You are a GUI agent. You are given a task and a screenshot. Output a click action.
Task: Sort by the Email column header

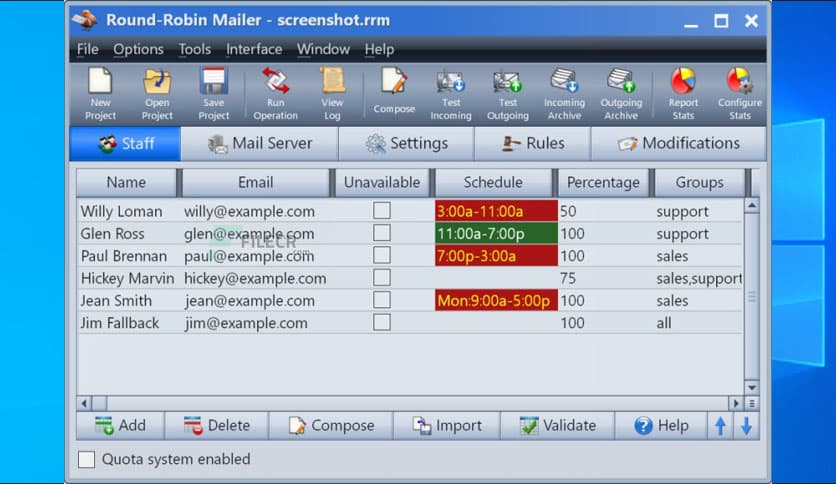(255, 182)
